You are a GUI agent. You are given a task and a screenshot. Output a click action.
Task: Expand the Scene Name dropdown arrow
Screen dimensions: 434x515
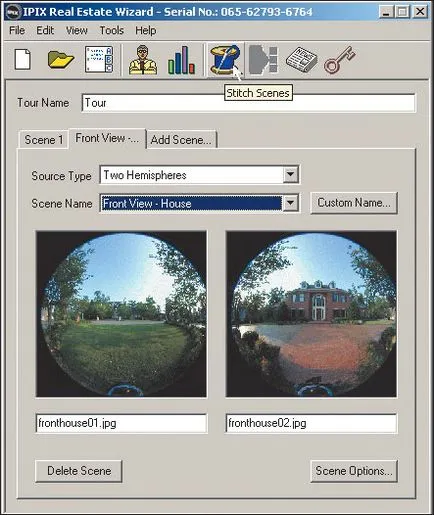coord(291,203)
